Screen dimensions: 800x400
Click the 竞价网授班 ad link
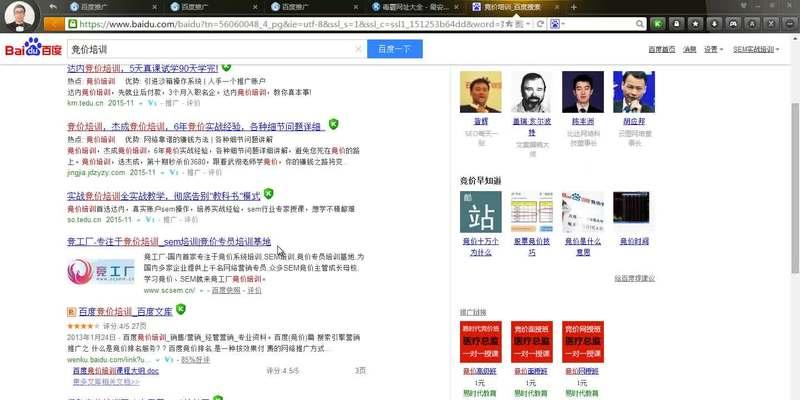coord(583,371)
